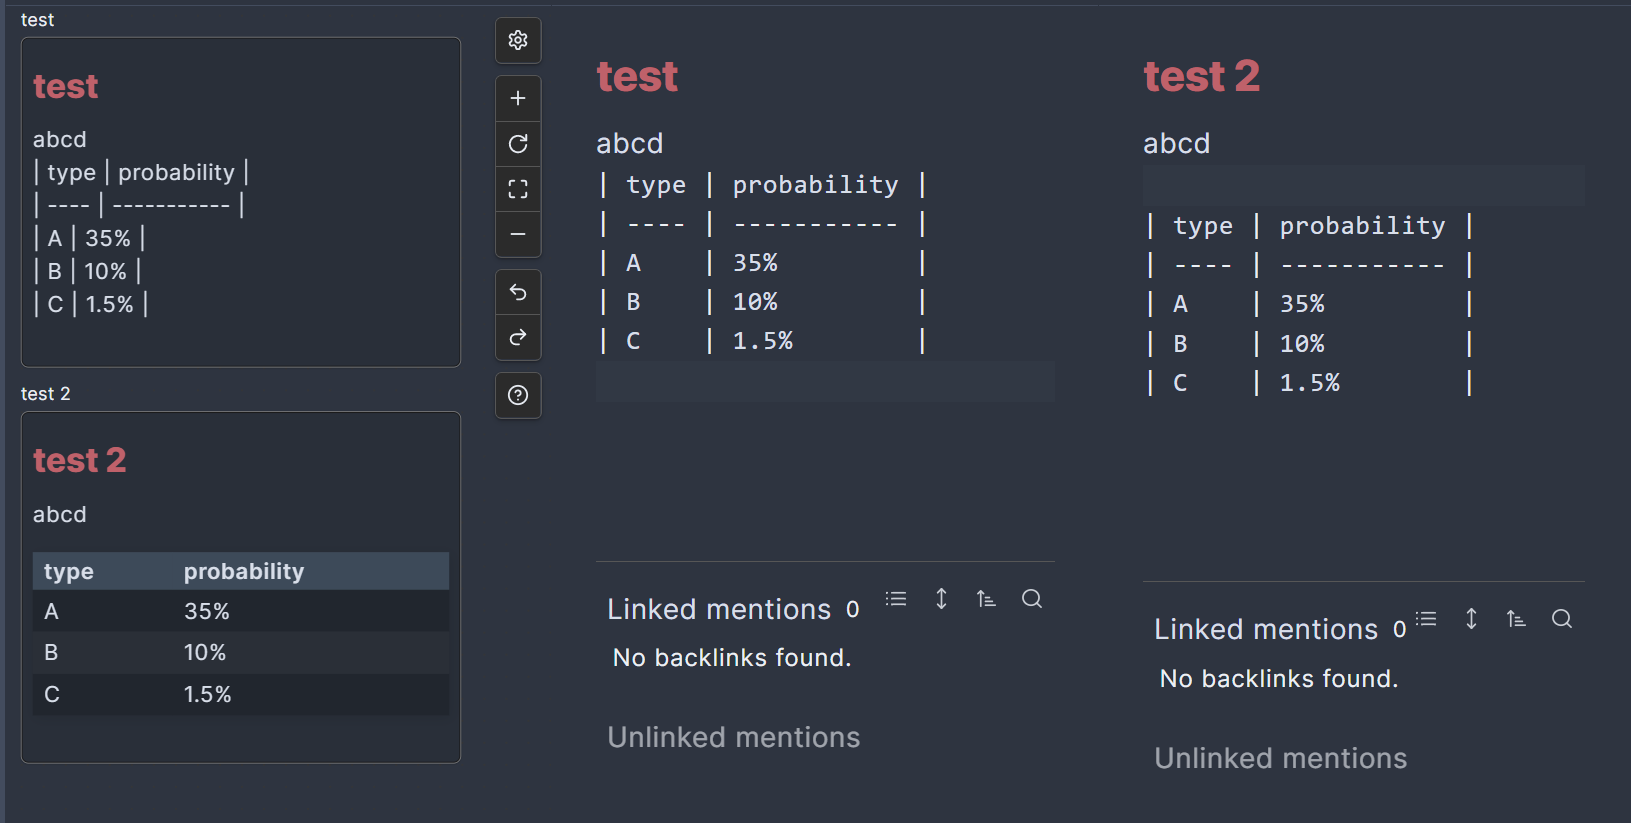Expand Unlinked mentions under test 2 note
This screenshot has height=823, width=1631.
[1281, 758]
